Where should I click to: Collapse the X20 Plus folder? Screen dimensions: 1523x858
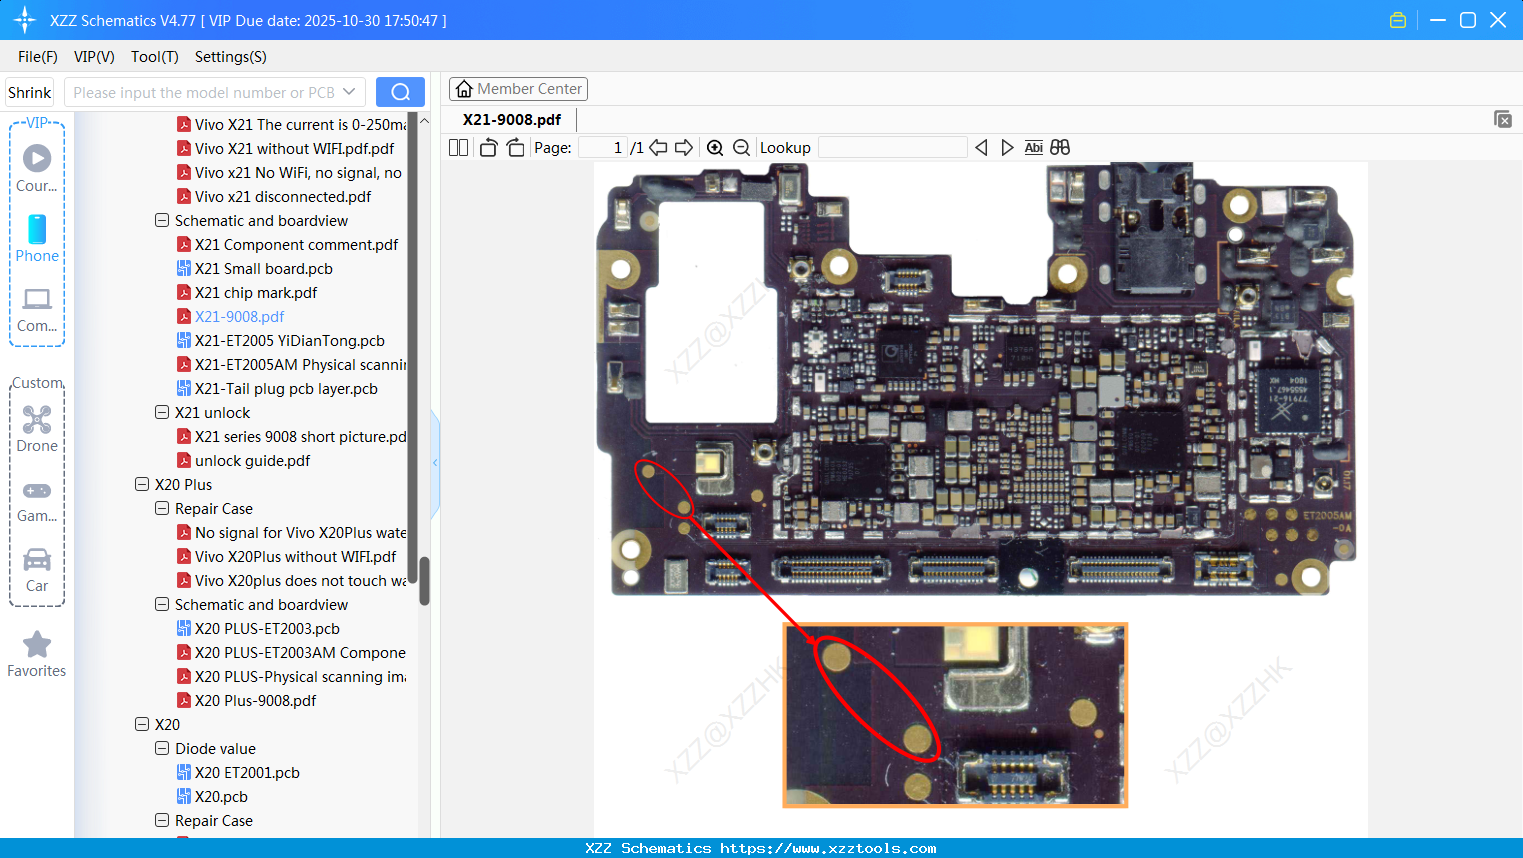coord(142,484)
